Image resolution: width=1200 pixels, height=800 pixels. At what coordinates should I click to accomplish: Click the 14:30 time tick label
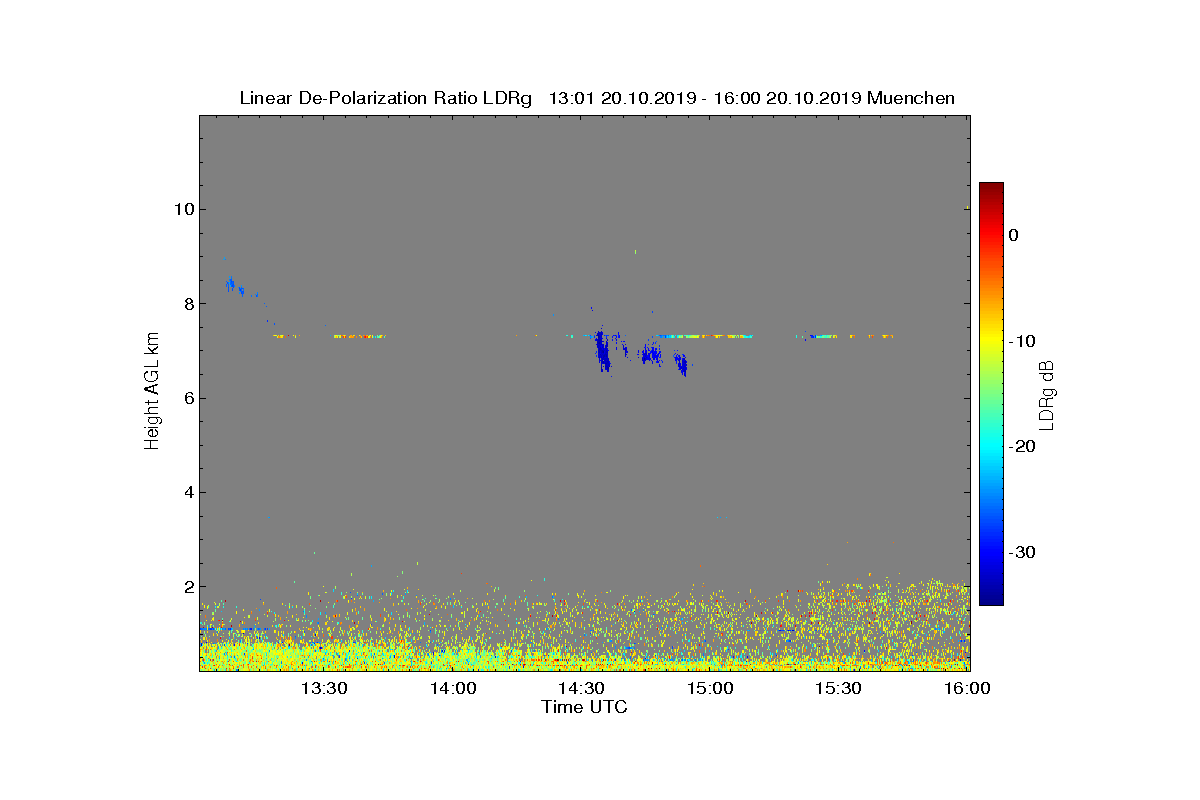pos(582,688)
